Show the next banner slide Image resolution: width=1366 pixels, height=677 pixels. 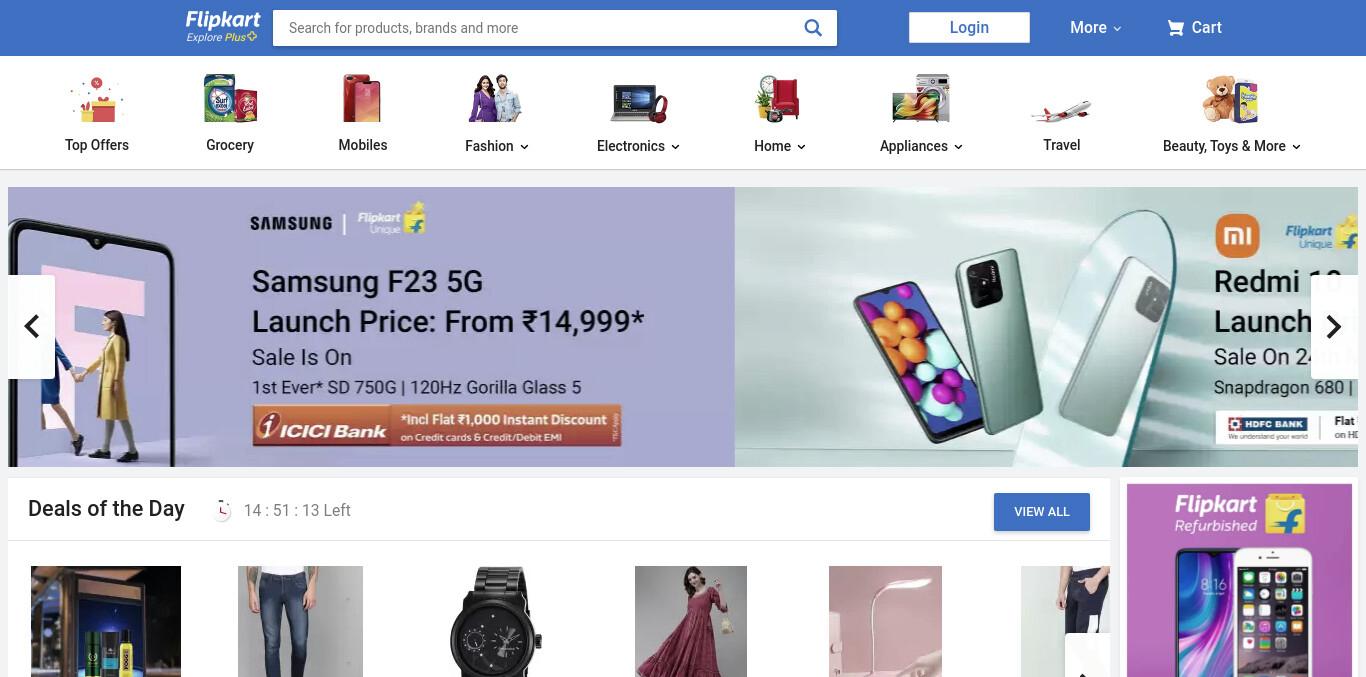pyautogui.click(x=1333, y=327)
